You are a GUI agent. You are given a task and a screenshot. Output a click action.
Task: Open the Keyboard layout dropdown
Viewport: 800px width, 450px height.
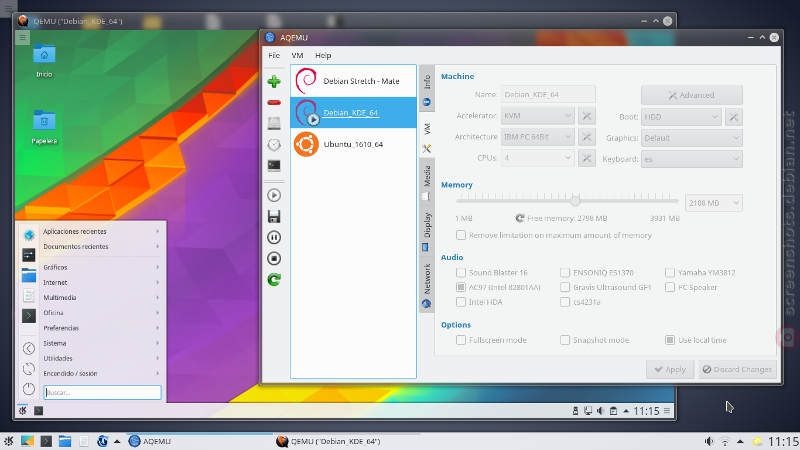coord(692,159)
